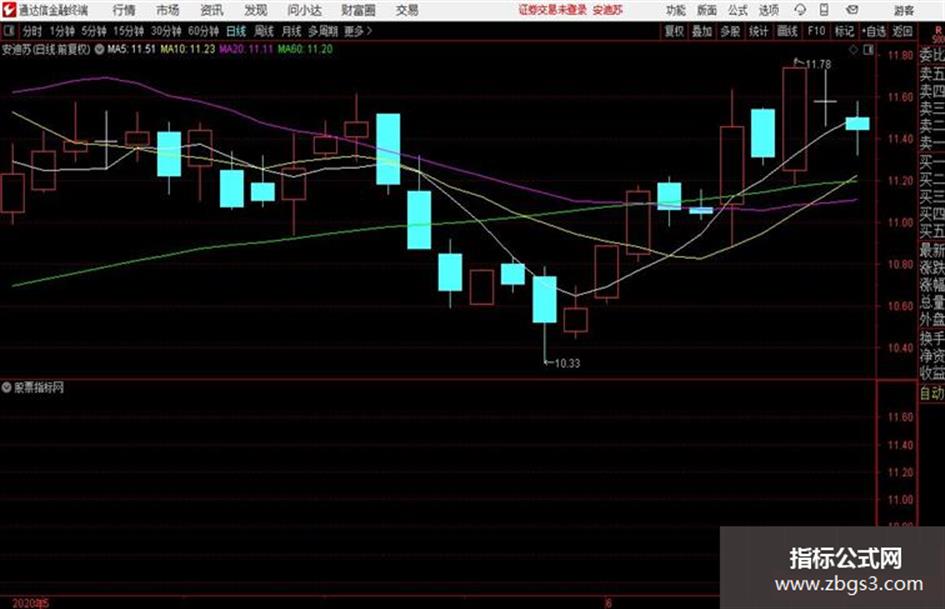Screen dimensions: 945x609
Task: Toggle the panel layout icon left of 分时
Action: 8,31
